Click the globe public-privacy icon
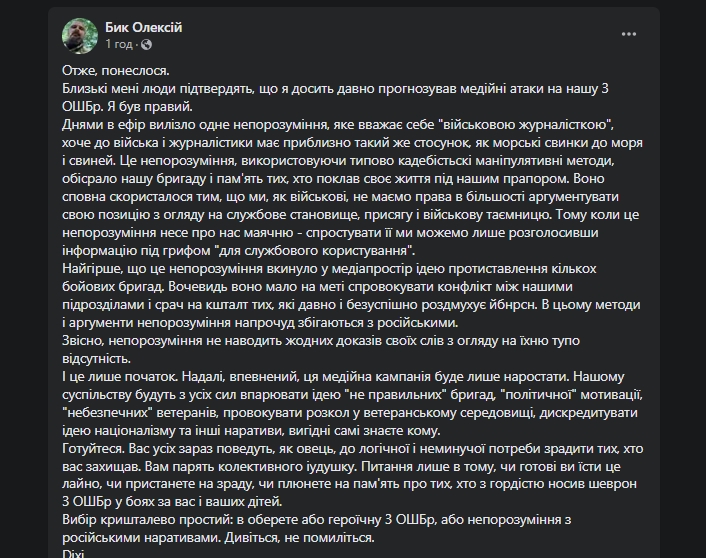Image resolution: width=706 pixels, height=558 pixels. 146,45
